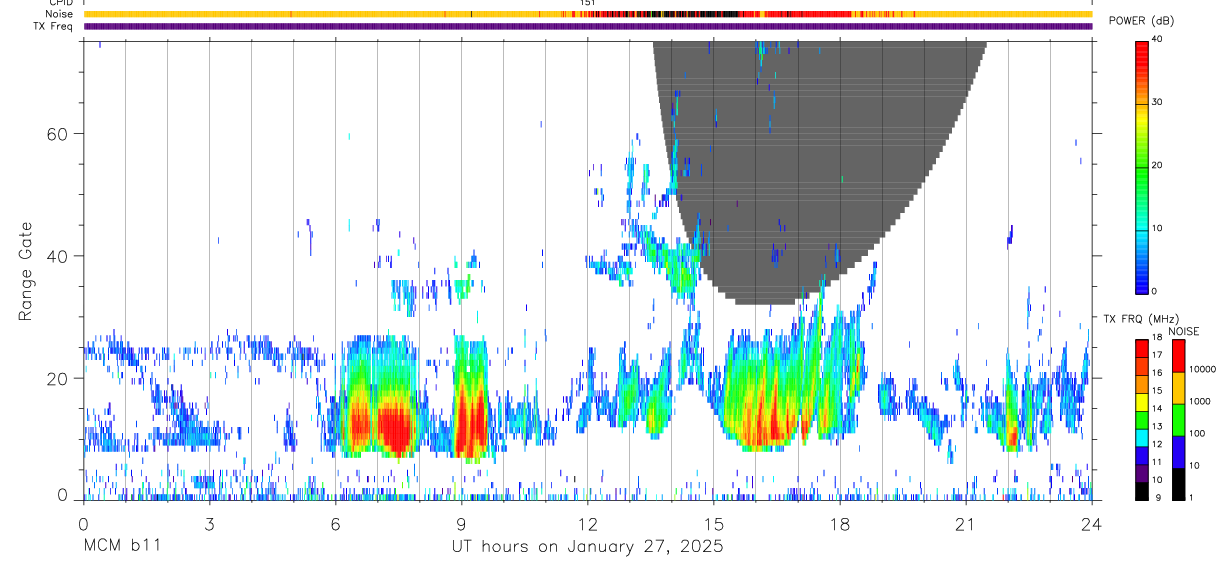Click the 10000 label on the NOISE legend
Screen dimensions: 1228x567
(1202, 370)
